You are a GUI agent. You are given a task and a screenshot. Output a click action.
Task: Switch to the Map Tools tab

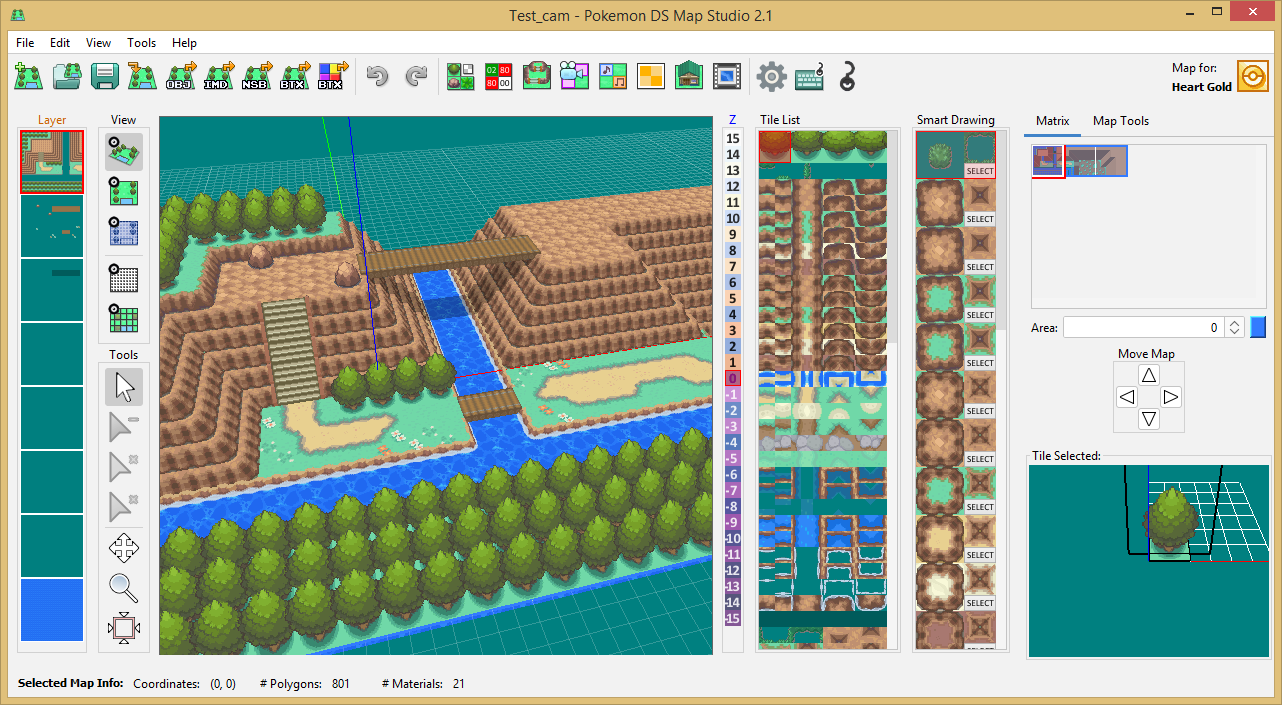pos(1121,121)
